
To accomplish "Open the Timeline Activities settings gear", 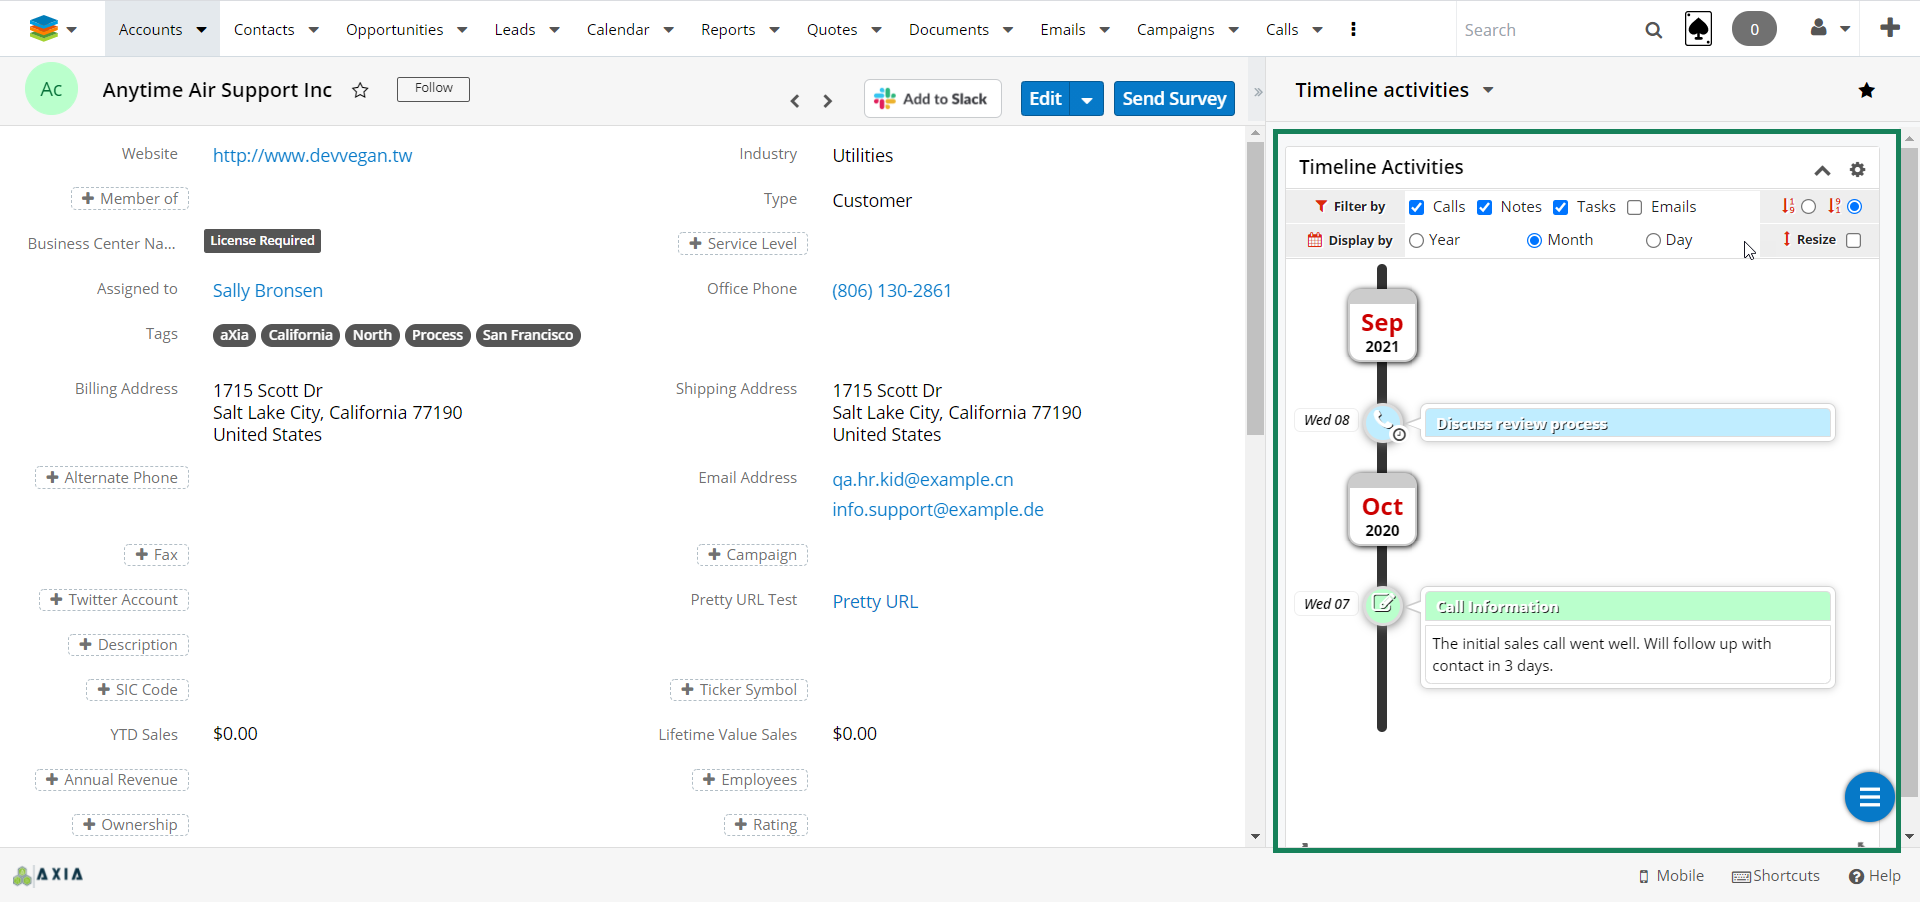I will (x=1857, y=169).
